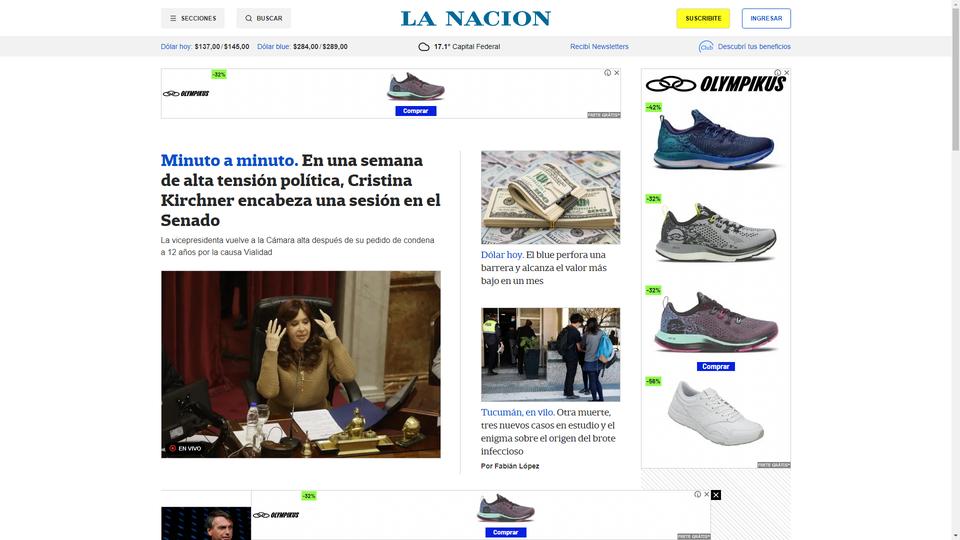
Task: Dismiss the bottom sticky ad via the black X
Action: click(716, 495)
